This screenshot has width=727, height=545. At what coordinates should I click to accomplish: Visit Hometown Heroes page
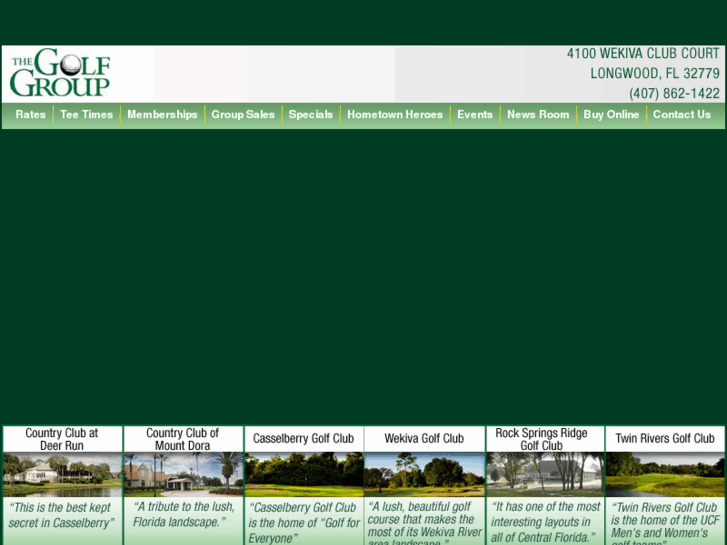395,115
